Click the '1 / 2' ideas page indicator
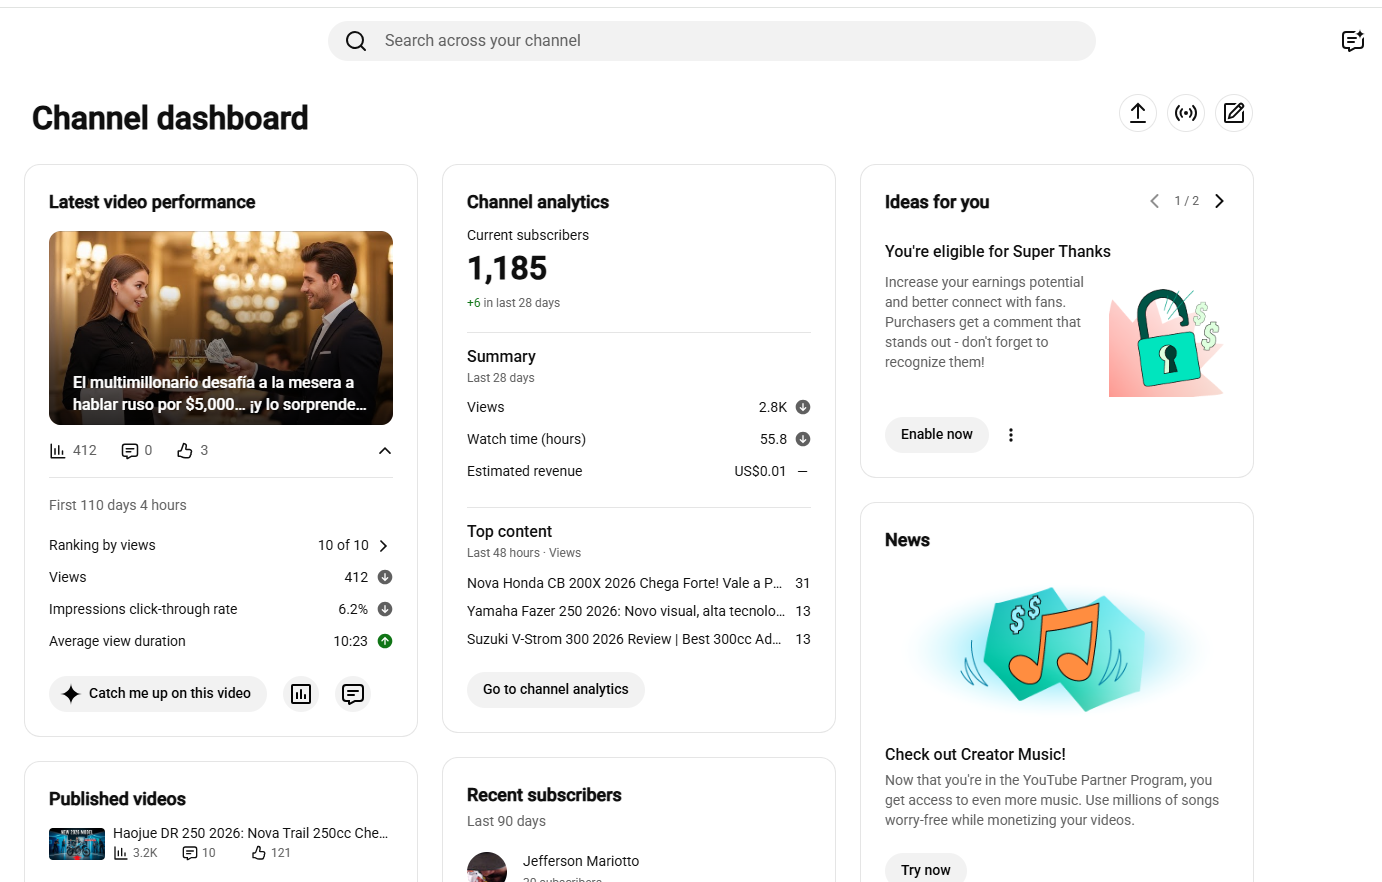 [x=1187, y=201]
